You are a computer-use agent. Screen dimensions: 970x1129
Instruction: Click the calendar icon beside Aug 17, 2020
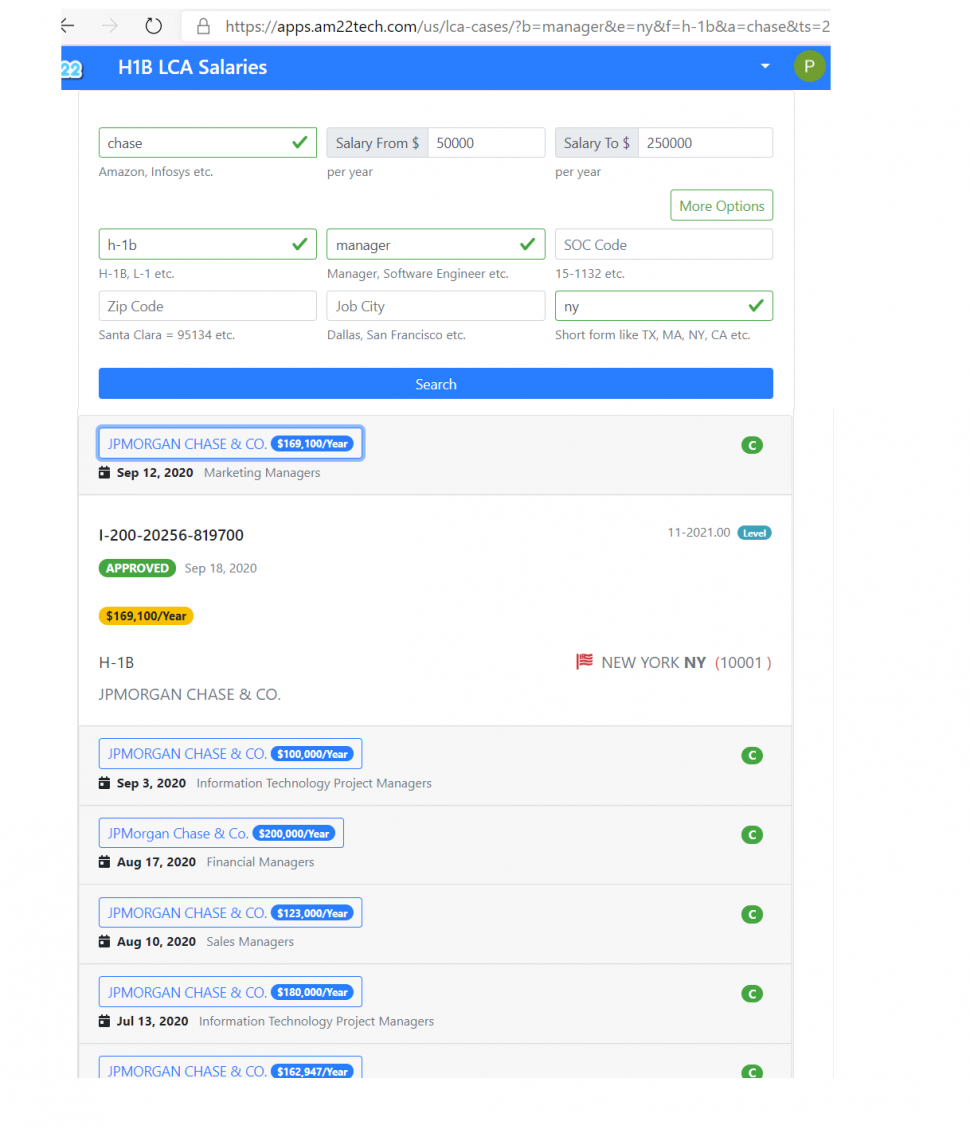104,862
